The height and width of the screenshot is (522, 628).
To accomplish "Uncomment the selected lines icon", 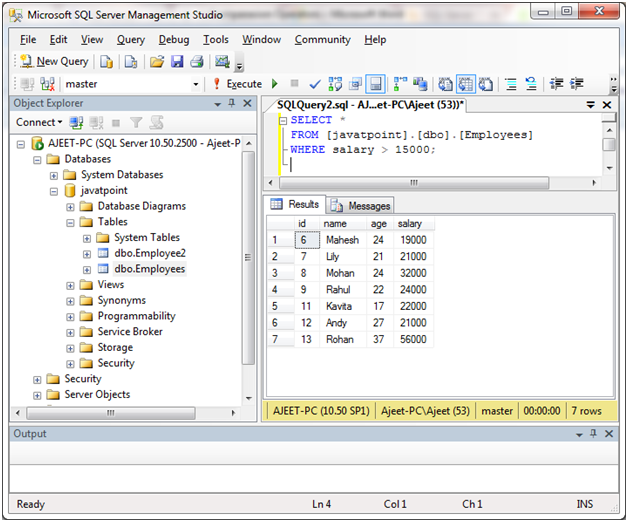I will [531, 84].
